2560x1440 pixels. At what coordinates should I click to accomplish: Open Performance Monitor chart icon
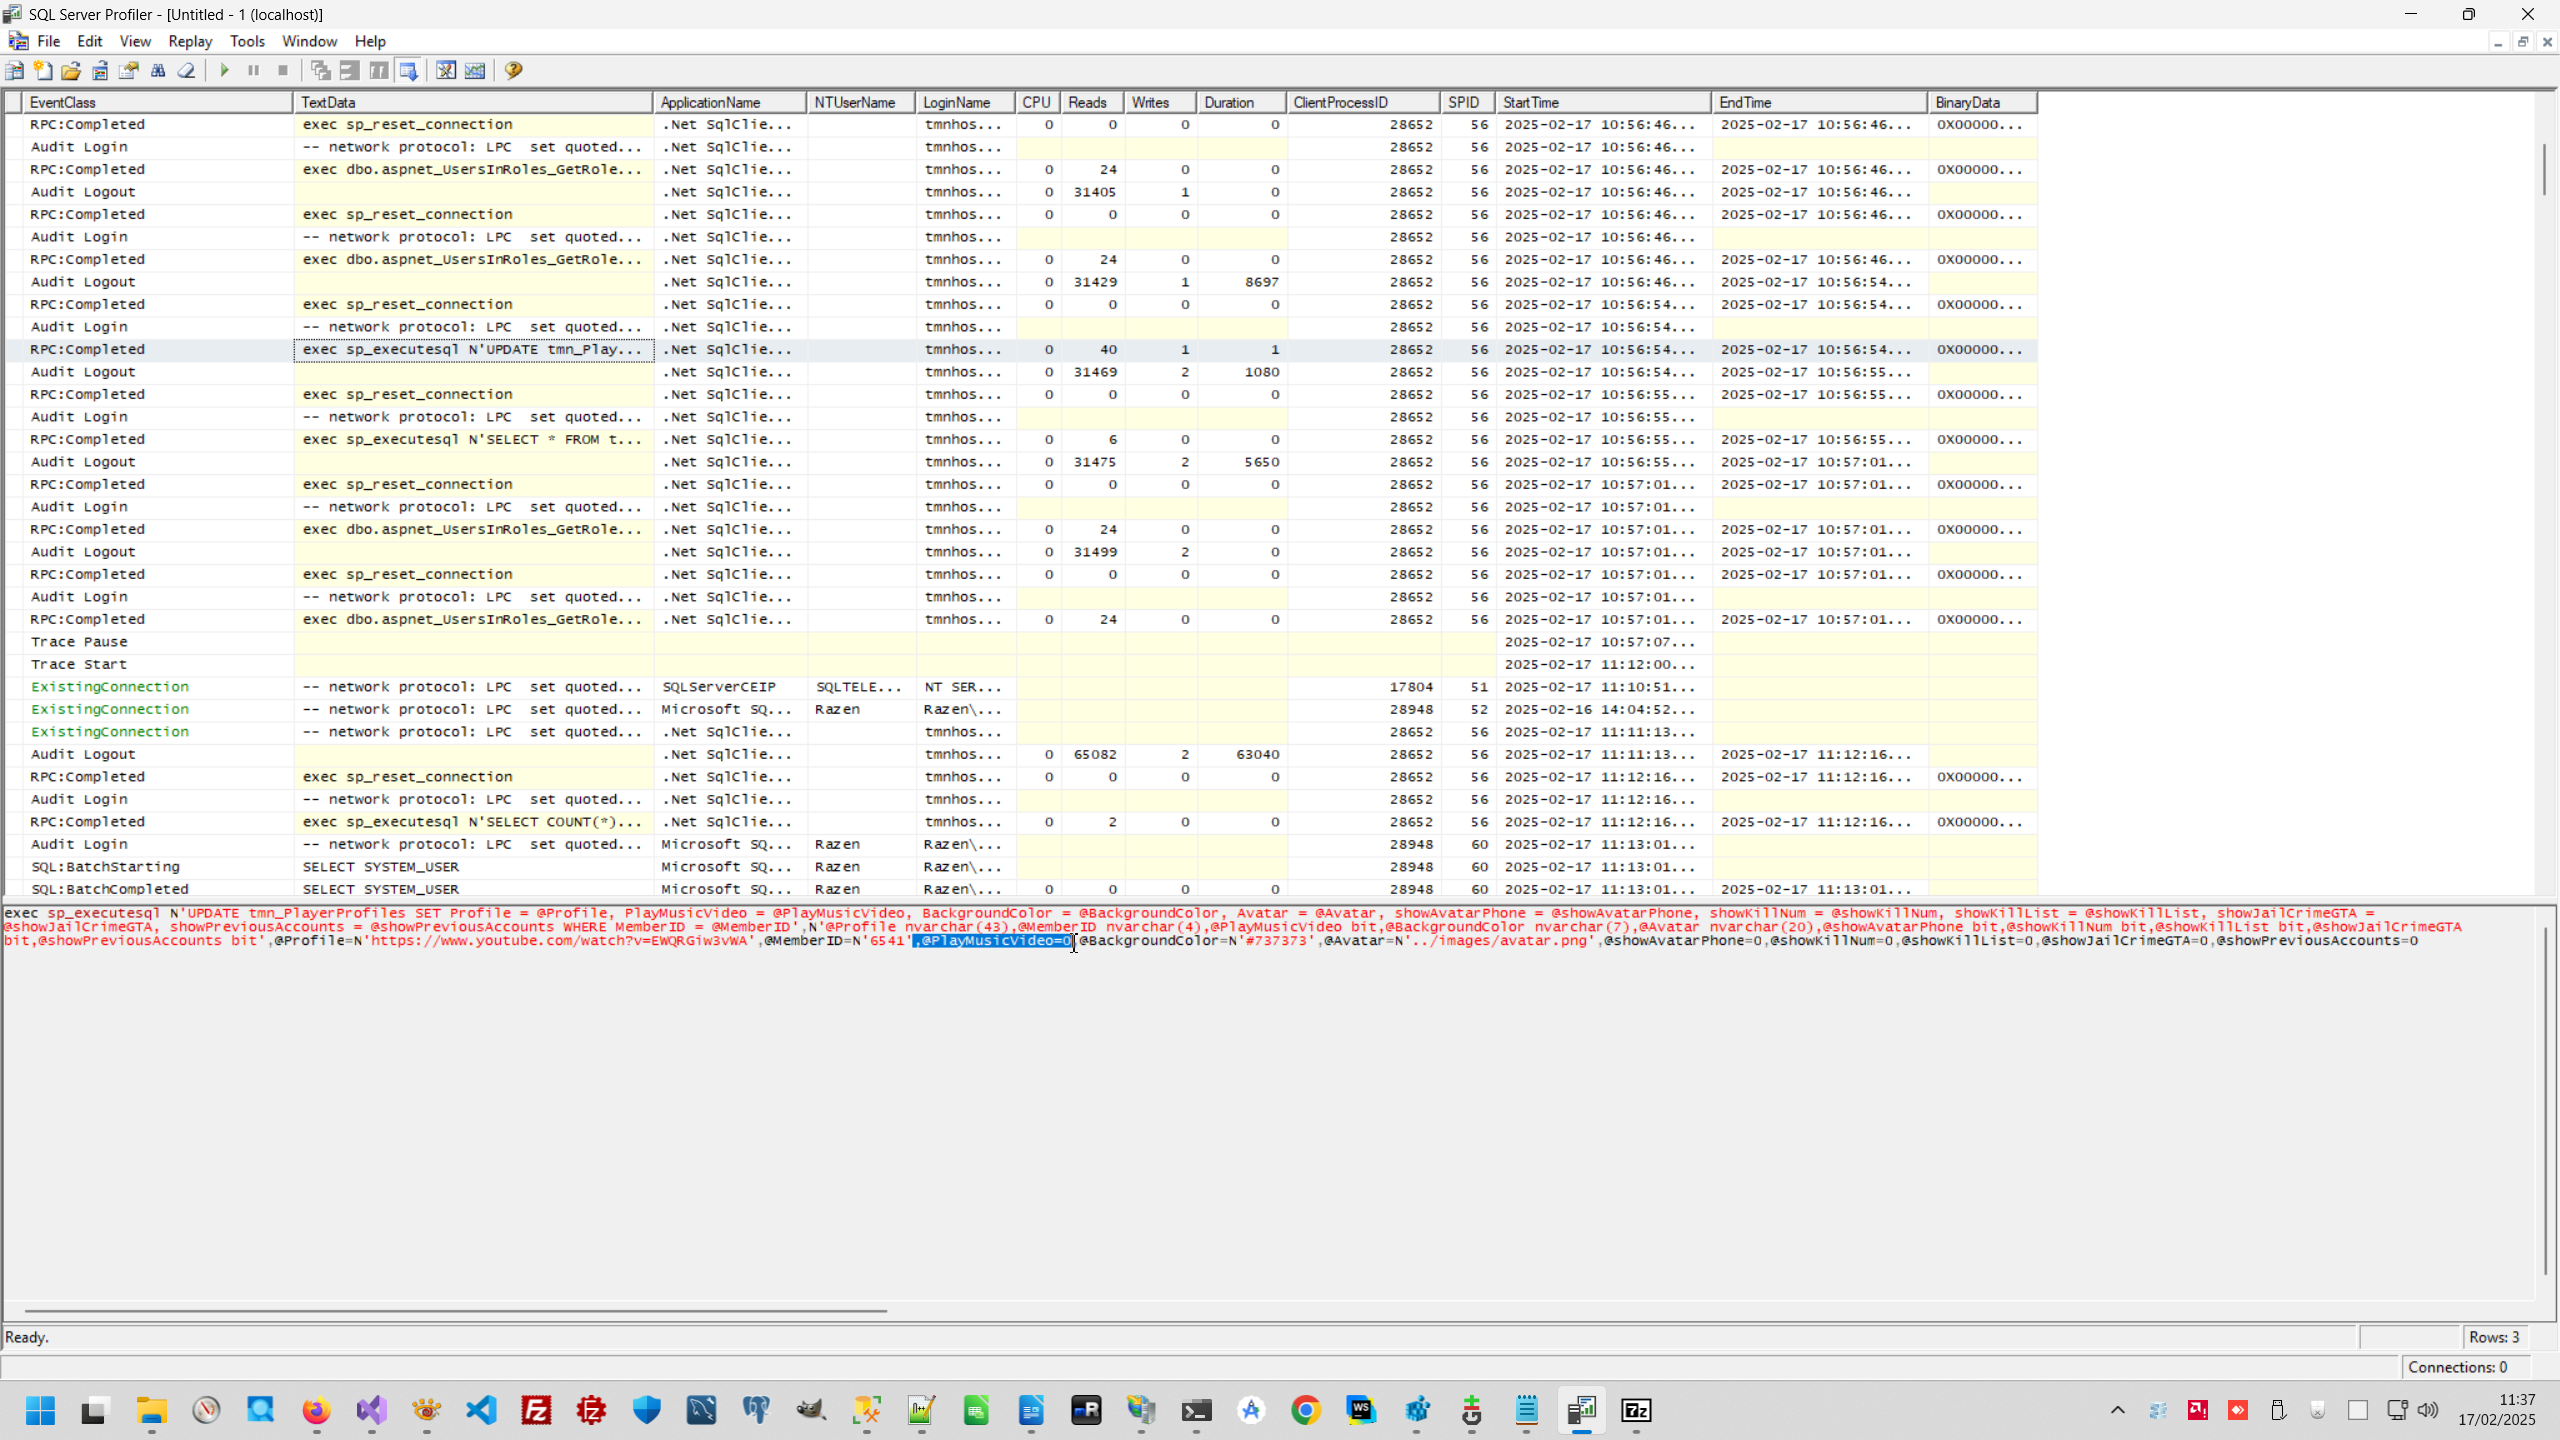[x=475, y=70]
